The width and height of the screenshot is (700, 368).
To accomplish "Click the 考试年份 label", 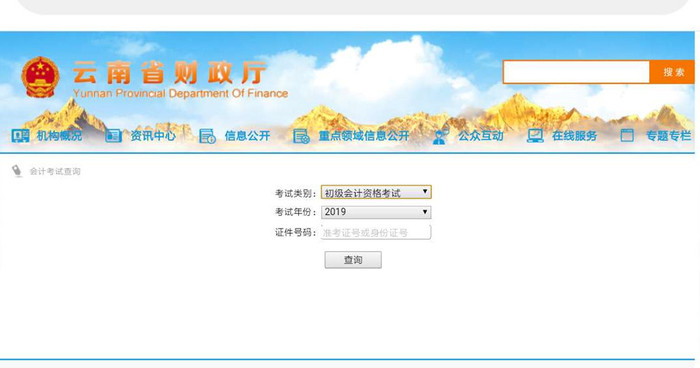I will pyautogui.click(x=295, y=212).
